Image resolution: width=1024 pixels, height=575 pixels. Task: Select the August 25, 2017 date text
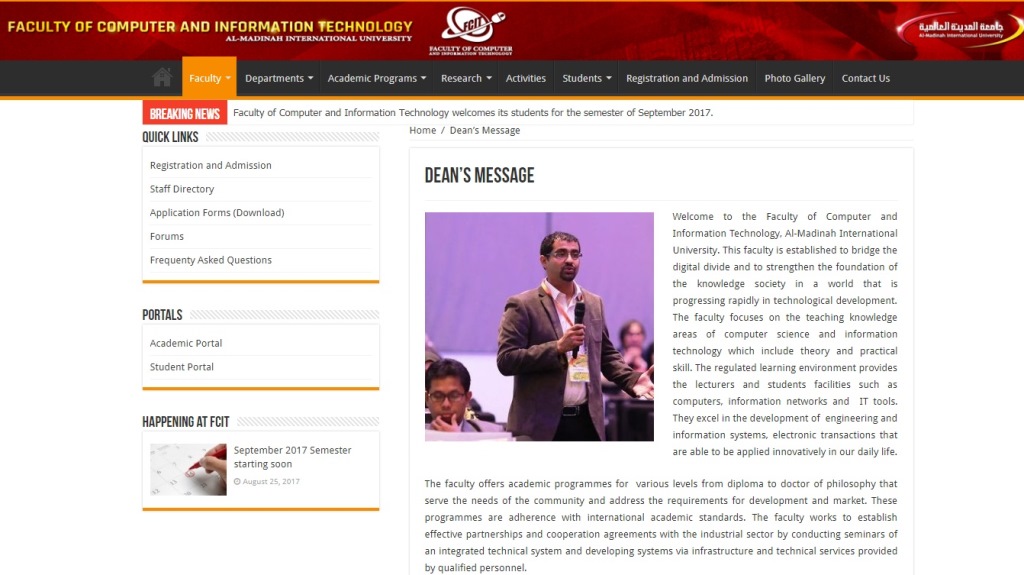[271, 482]
